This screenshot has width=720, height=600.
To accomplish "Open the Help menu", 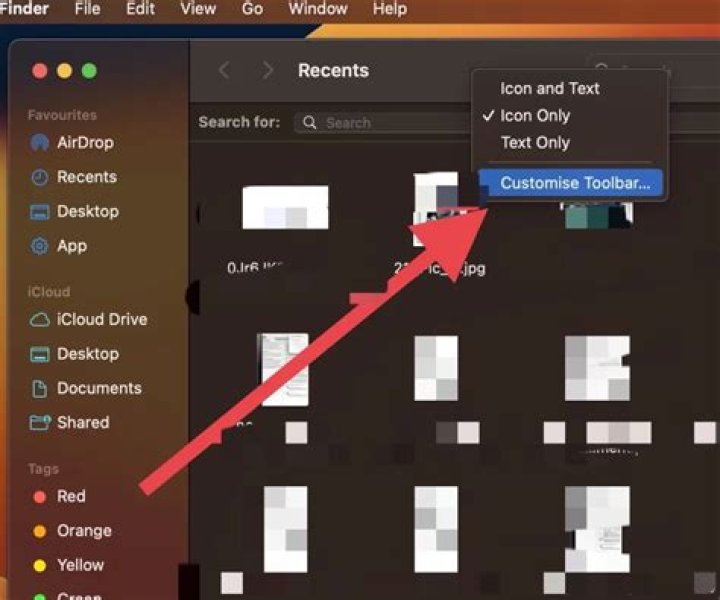I will pos(389,8).
